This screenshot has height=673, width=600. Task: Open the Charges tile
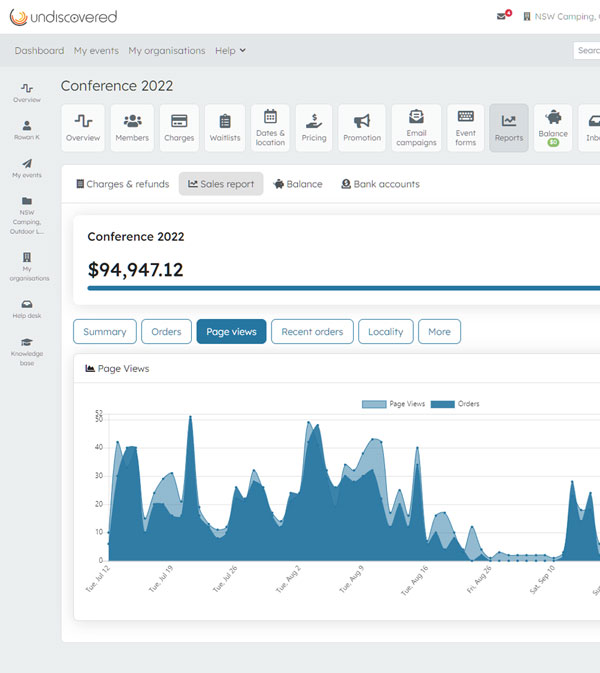(179, 127)
